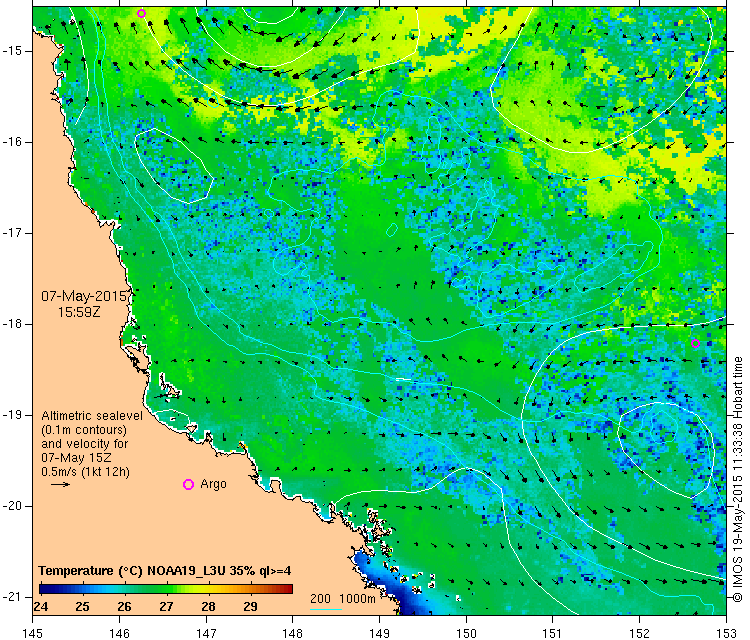Screen dimensions: 750x640
Task: Click colorbar tick label '26'
Action: point(124,607)
